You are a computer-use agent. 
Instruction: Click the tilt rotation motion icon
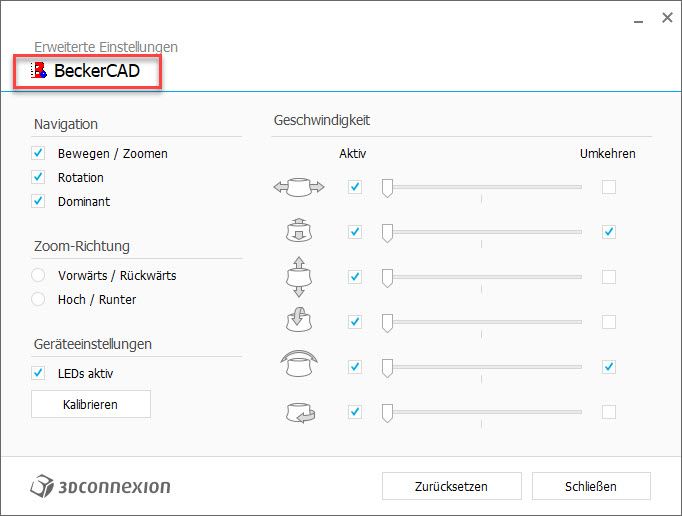(299, 320)
